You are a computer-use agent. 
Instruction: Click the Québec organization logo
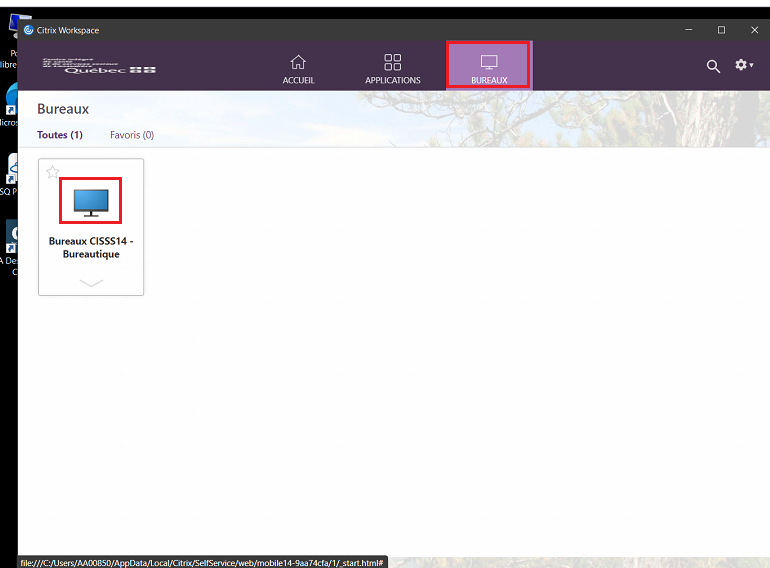click(x=99, y=66)
